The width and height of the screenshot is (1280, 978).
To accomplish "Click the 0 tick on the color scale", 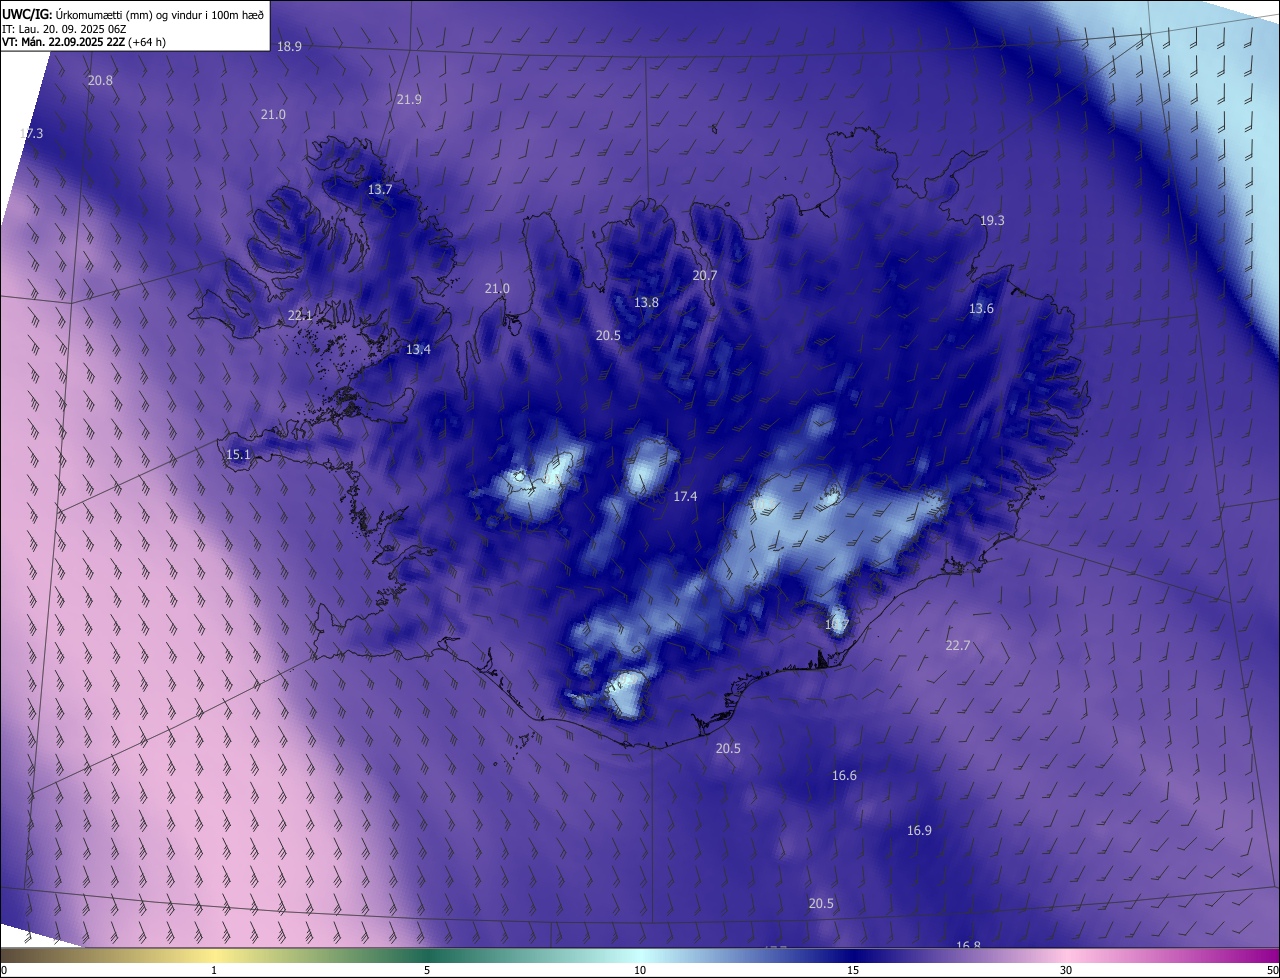I will (4, 970).
